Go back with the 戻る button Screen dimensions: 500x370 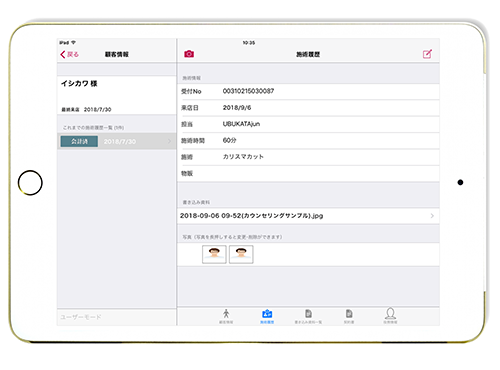tap(69, 54)
